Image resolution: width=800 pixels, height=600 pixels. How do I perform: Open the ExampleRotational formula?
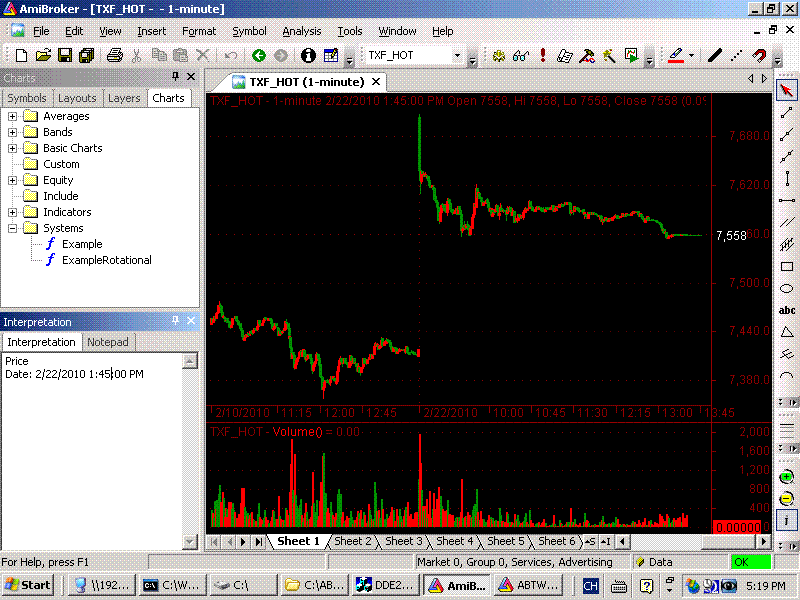tap(107, 260)
